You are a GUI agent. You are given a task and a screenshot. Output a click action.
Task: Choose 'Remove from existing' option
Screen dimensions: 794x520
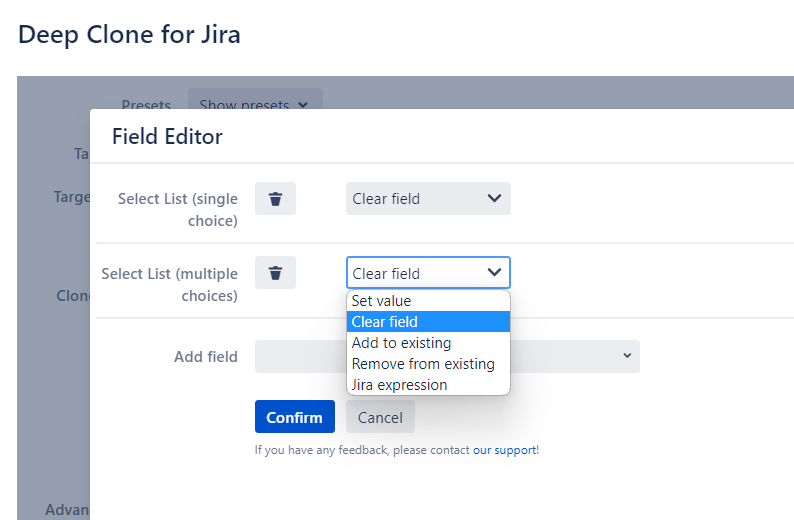tap(428, 364)
